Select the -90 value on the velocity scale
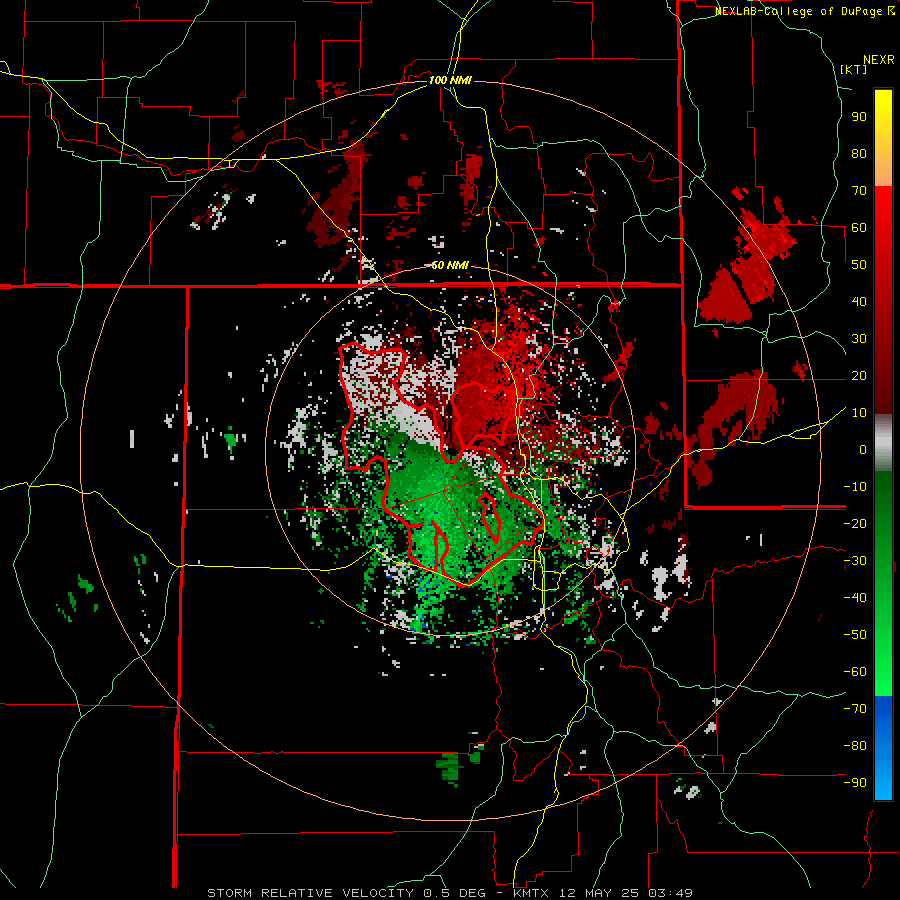This screenshot has height=900, width=900. [855, 783]
